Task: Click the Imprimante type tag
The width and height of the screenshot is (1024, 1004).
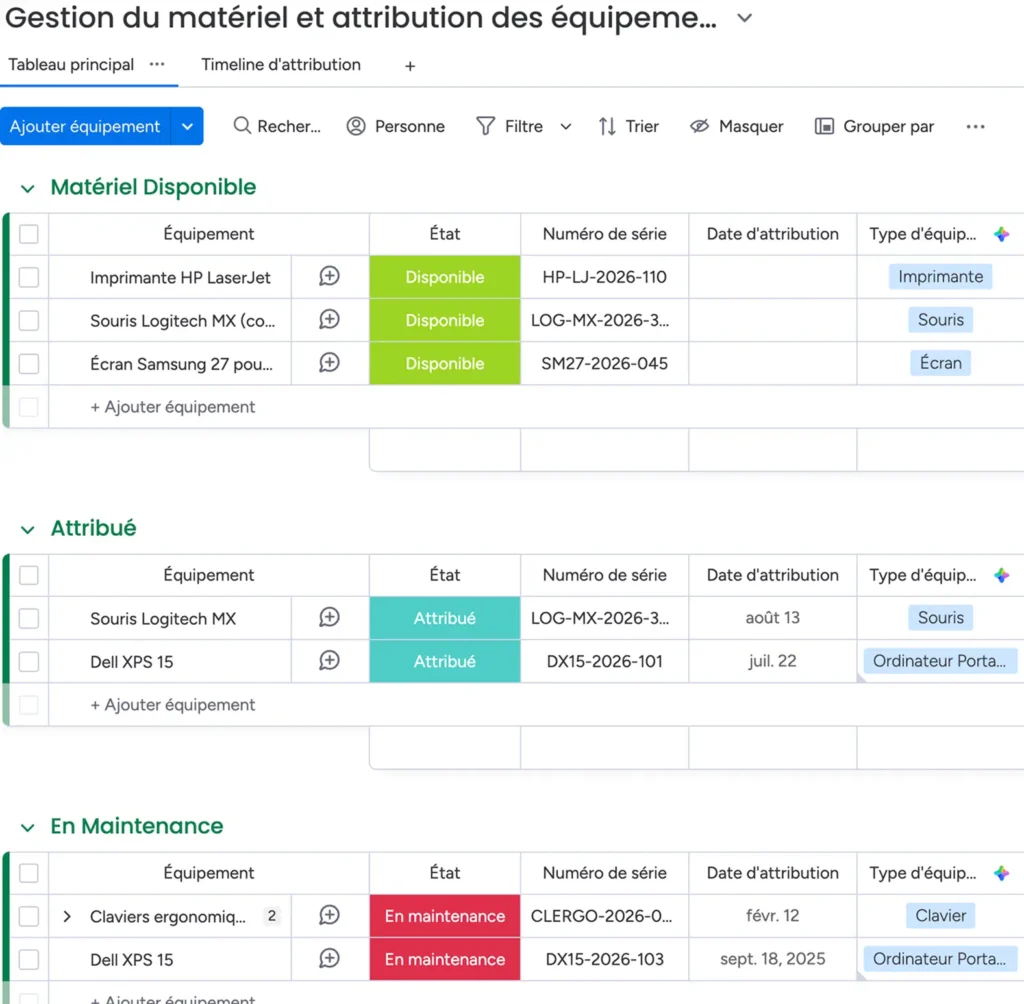Action: click(940, 276)
